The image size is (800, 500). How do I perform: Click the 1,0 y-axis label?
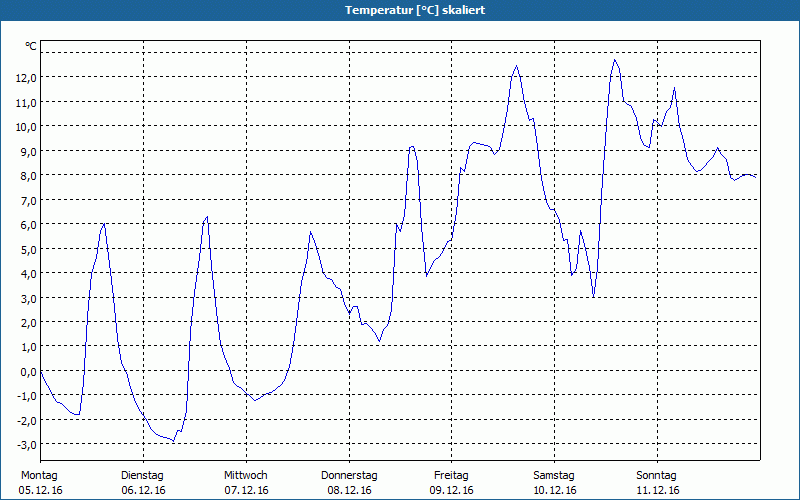click(x=29, y=347)
